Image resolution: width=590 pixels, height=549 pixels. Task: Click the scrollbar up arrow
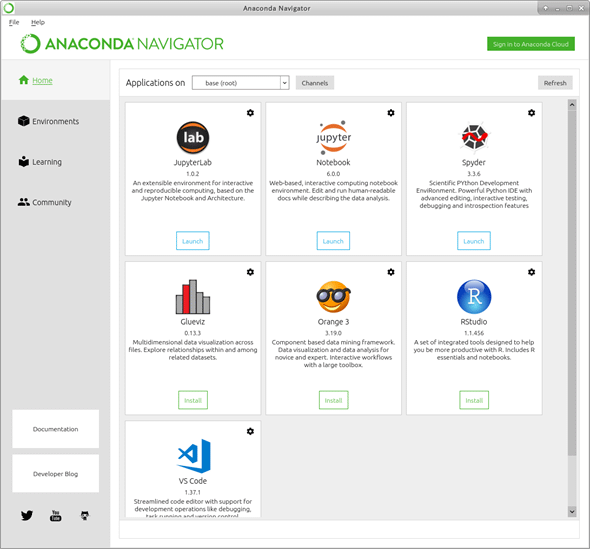(x=572, y=105)
